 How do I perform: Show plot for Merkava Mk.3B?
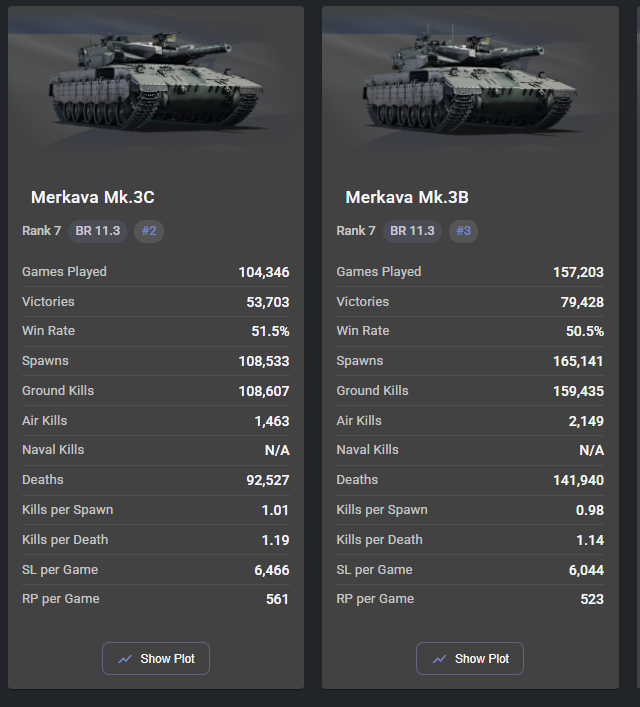coord(470,659)
